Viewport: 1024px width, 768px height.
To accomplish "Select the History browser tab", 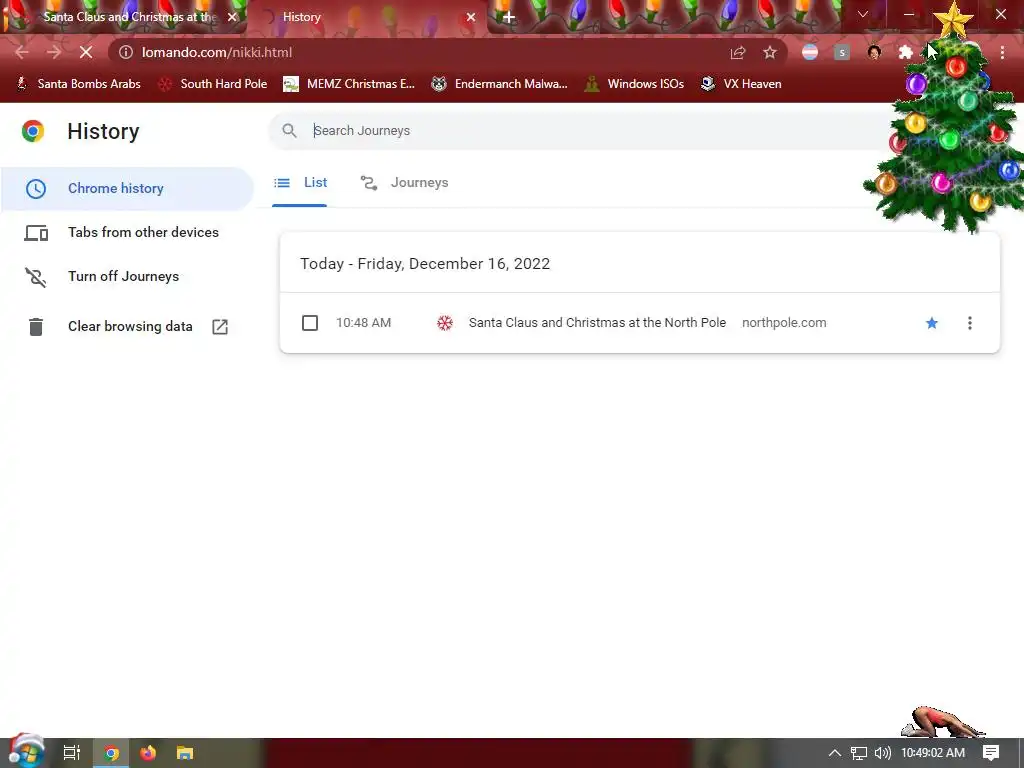I will pyautogui.click(x=369, y=17).
